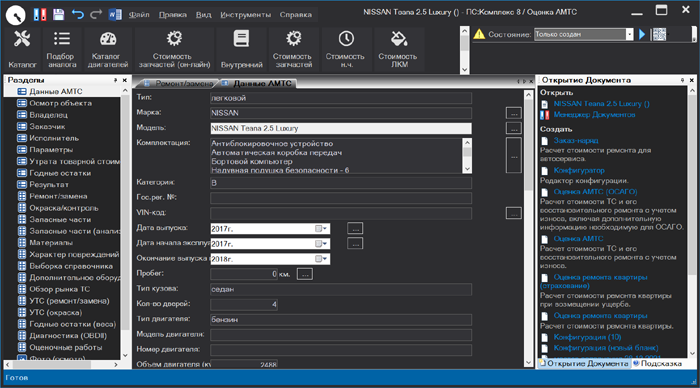The image size is (700, 388).
Task: Click the save floppy disk icon
Action: pos(58,14)
